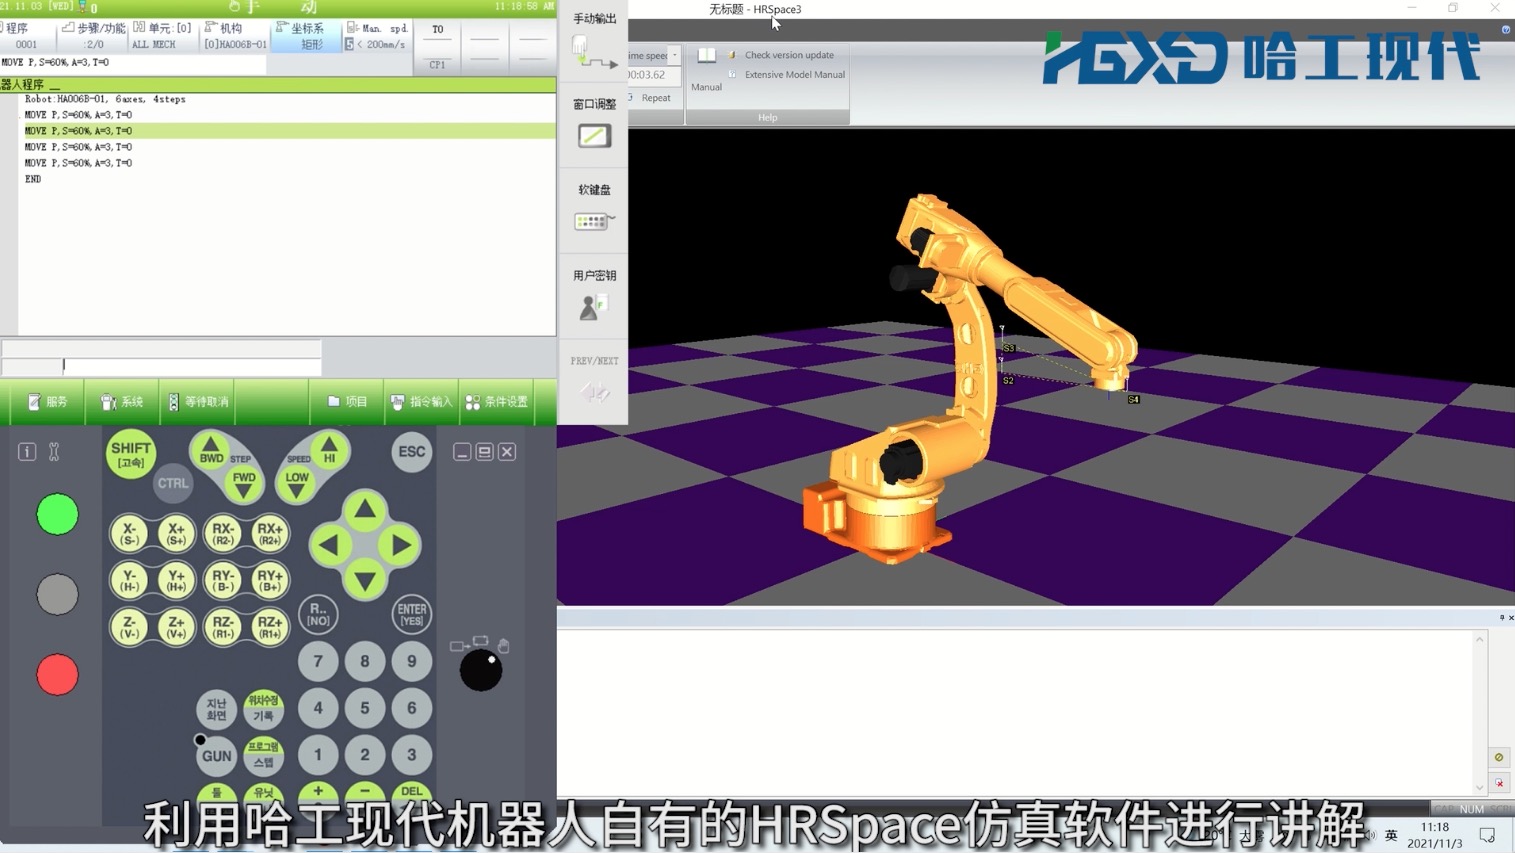Open Windows notification center in taskbar

(1487, 835)
